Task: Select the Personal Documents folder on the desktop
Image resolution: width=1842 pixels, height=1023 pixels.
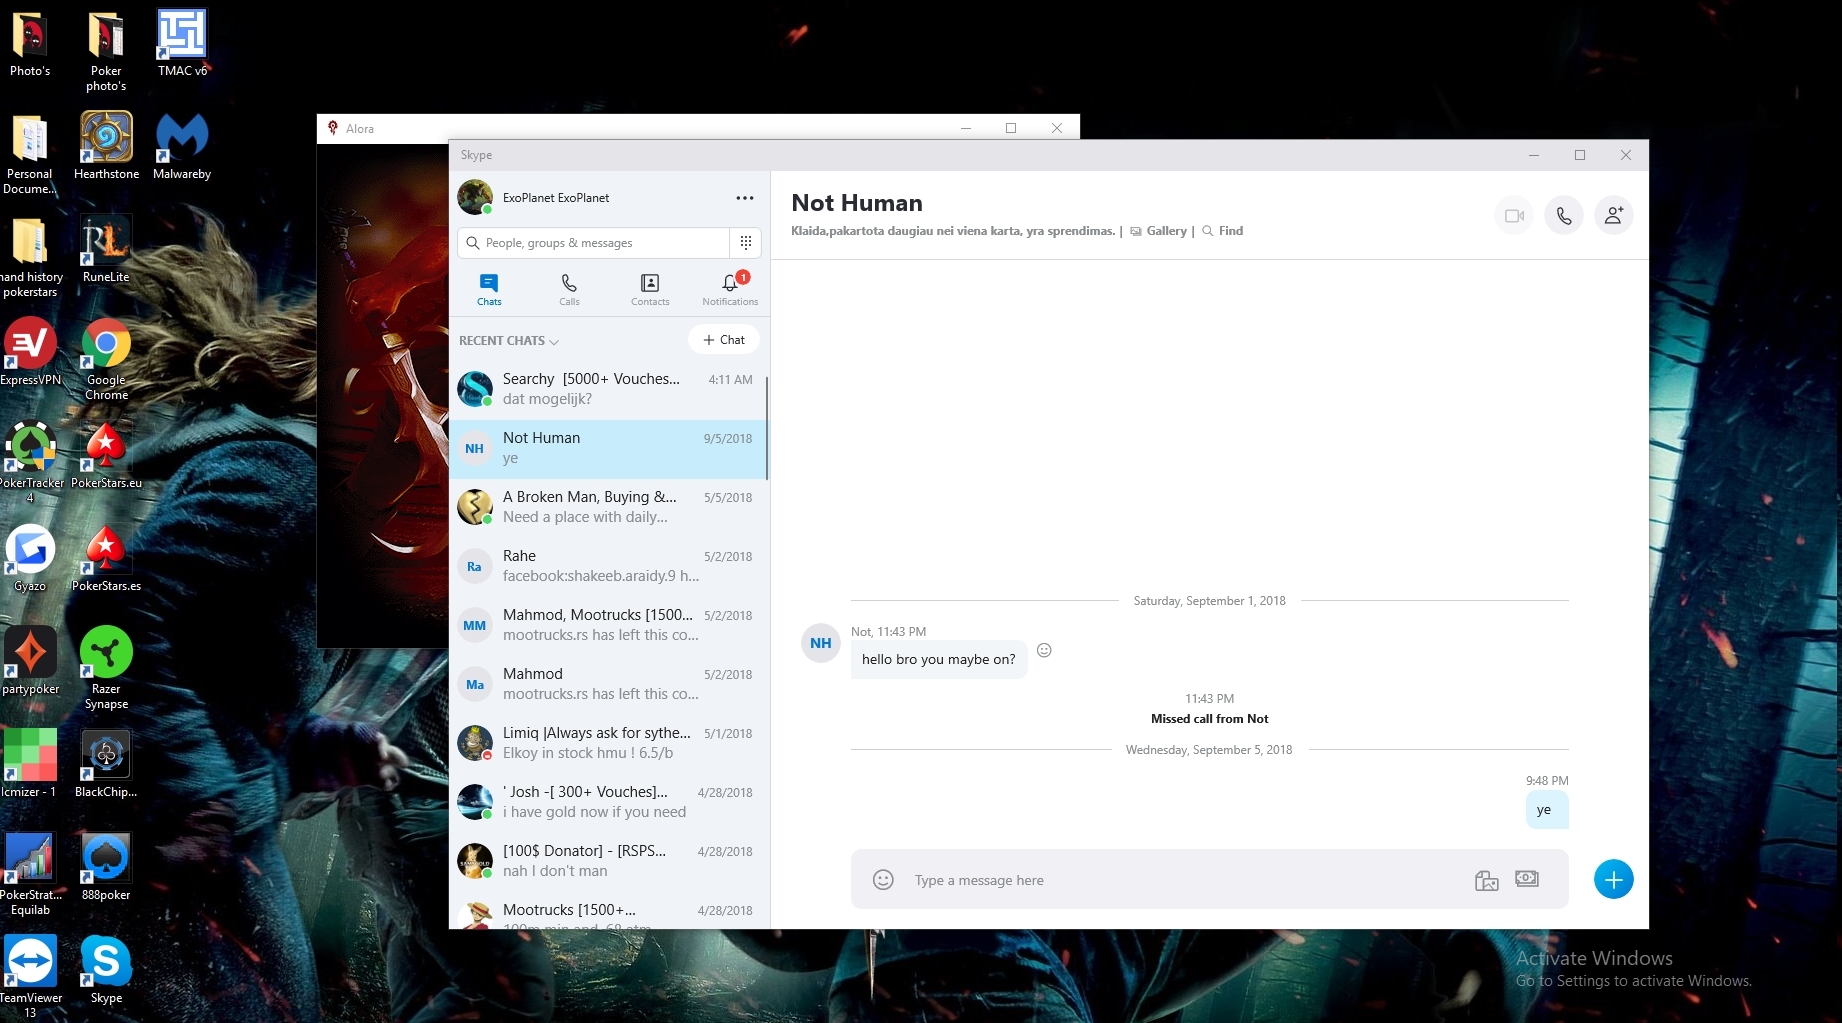Action: click(x=30, y=154)
